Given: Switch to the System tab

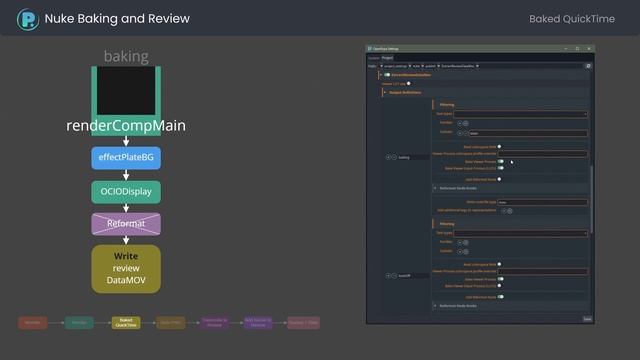Looking at the screenshot, I should (x=373, y=58).
